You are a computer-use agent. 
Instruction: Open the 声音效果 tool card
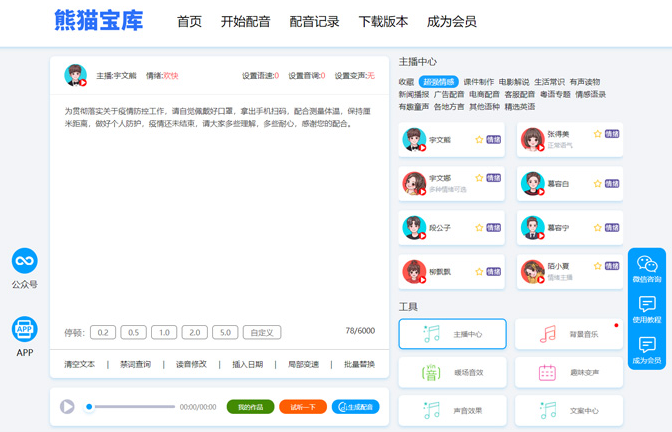coord(452,411)
